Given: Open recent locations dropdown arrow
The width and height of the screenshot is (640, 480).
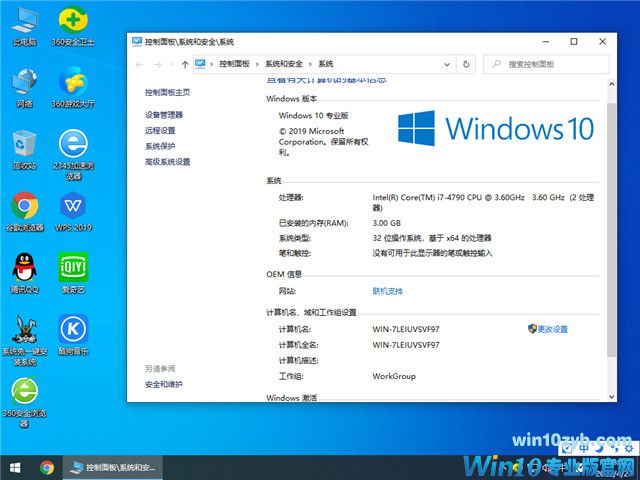Looking at the screenshot, I should tap(172, 64).
